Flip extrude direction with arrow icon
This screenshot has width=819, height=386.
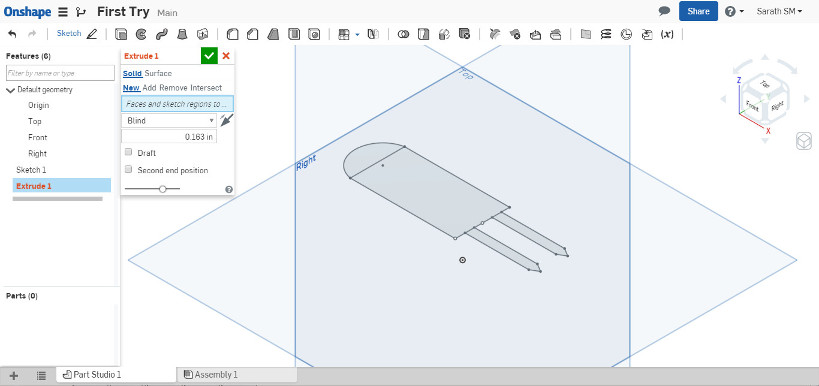pyautogui.click(x=227, y=121)
